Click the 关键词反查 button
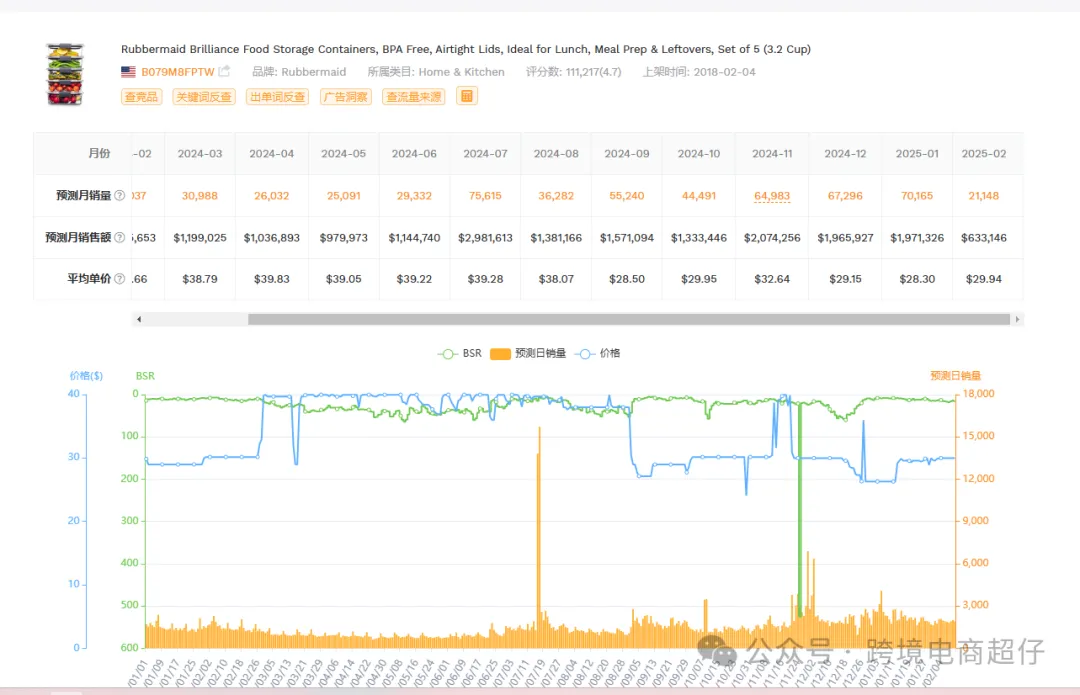The height and width of the screenshot is (695, 1080). (204, 97)
